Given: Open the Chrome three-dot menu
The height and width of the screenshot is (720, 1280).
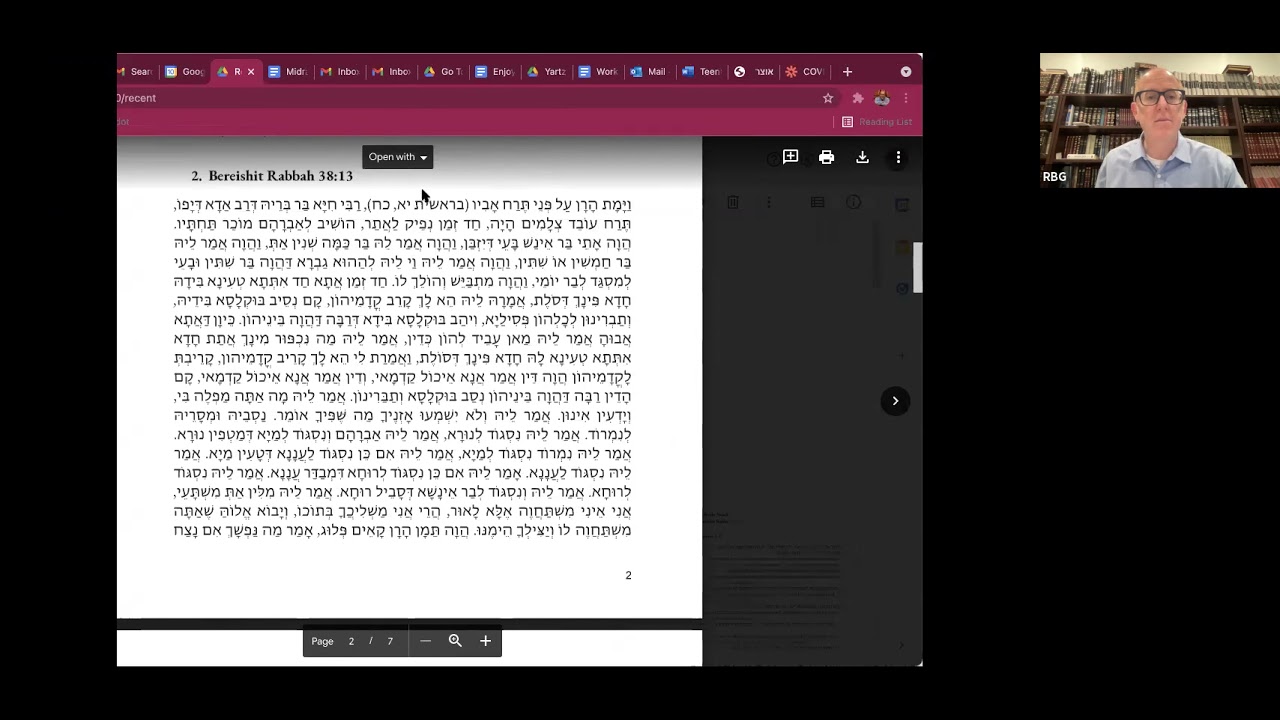Looking at the screenshot, I should coord(906,98).
